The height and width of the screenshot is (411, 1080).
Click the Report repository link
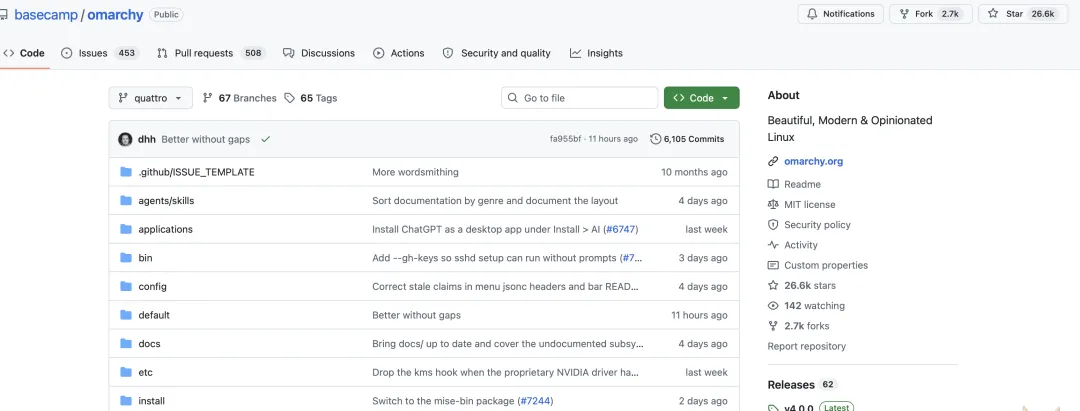point(807,346)
